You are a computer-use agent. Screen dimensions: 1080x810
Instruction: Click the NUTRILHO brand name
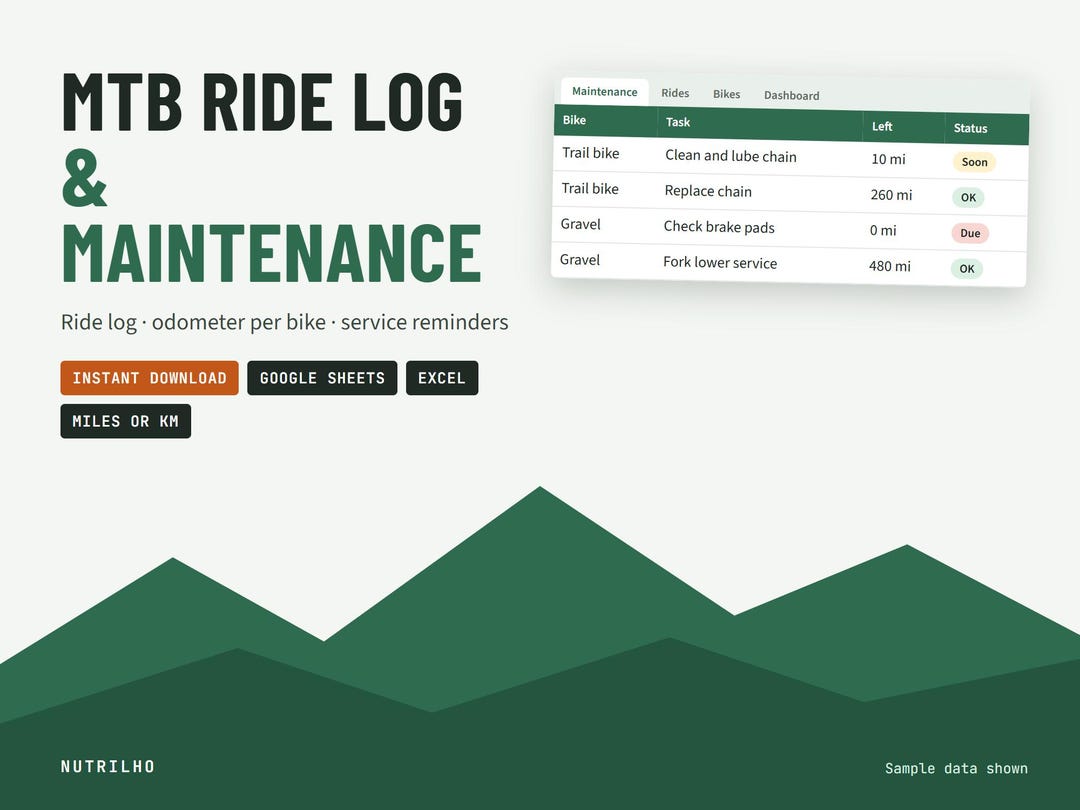[108, 767]
